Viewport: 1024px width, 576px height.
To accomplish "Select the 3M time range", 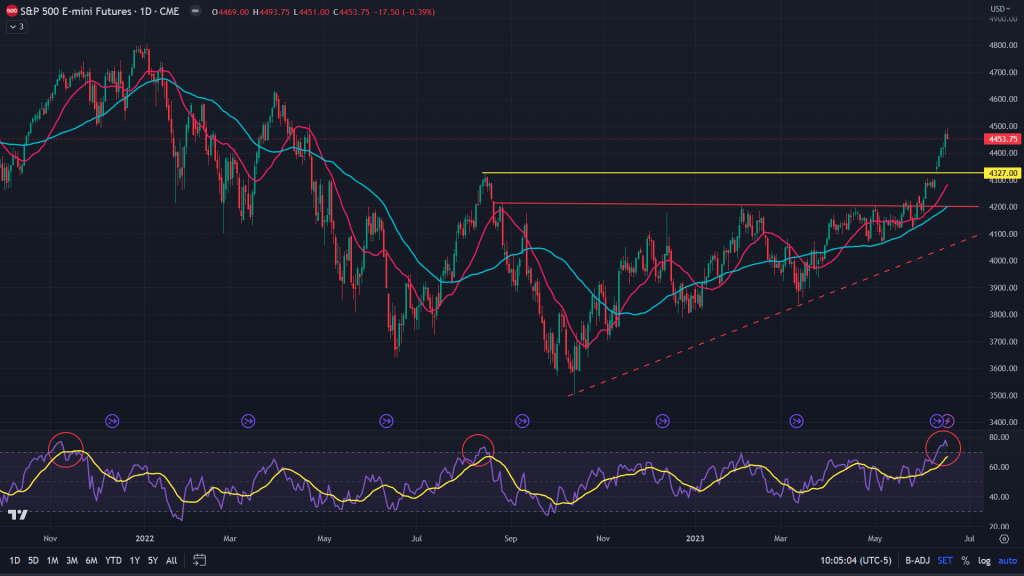I will point(71,560).
